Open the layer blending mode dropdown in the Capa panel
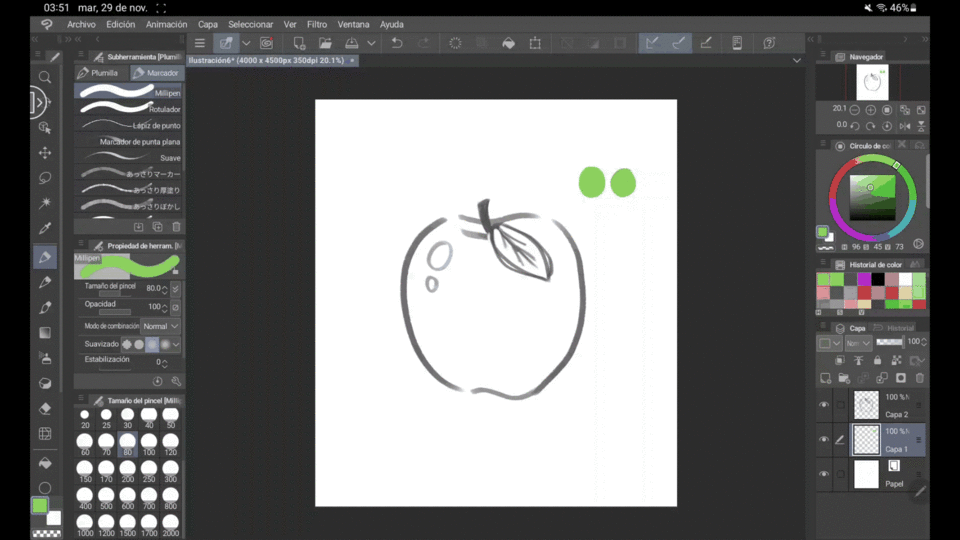960x540 pixels. click(x=858, y=343)
